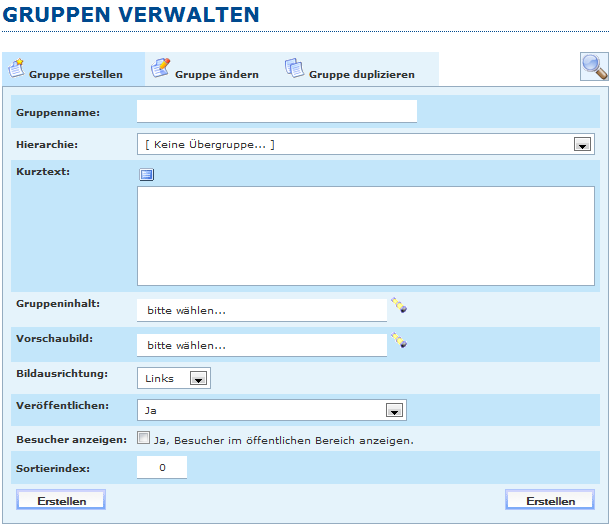The image size is (614, 530).
Task: Switch to the Gruppe duplizieren tab
Action: [361, 74]
